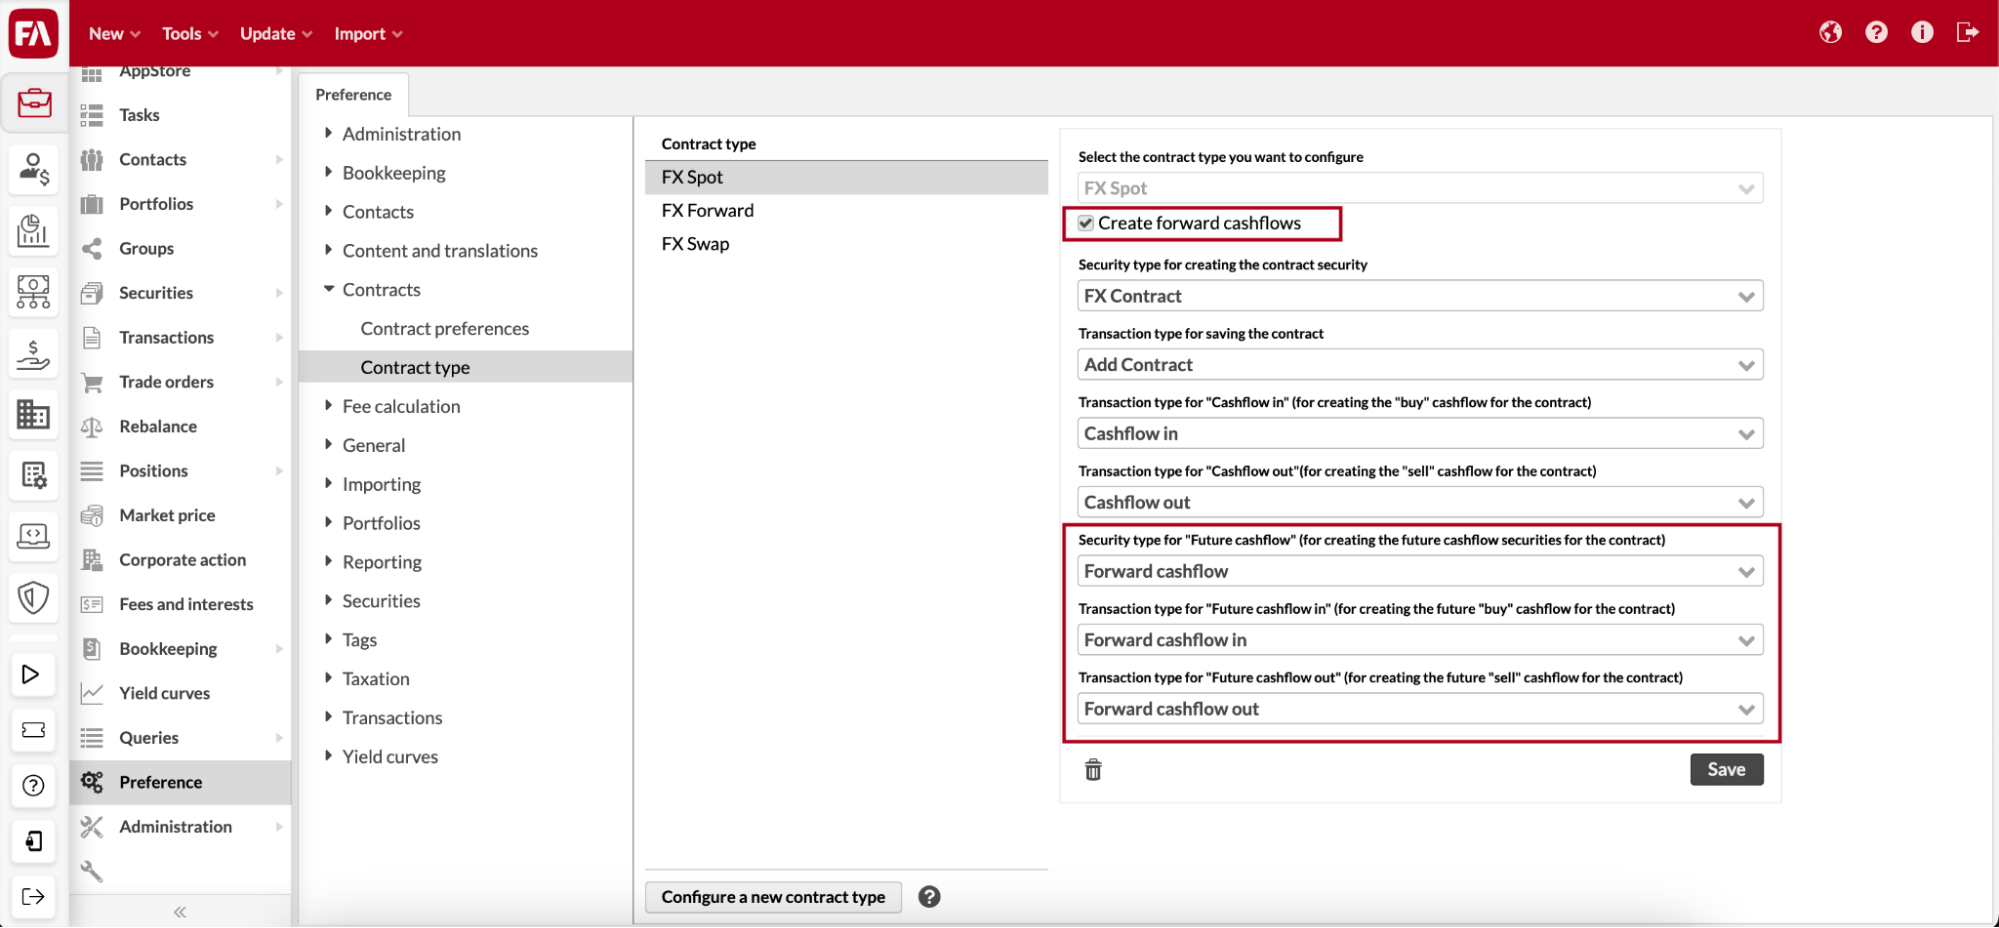Select FX Swap contract type

coord(846,244)
